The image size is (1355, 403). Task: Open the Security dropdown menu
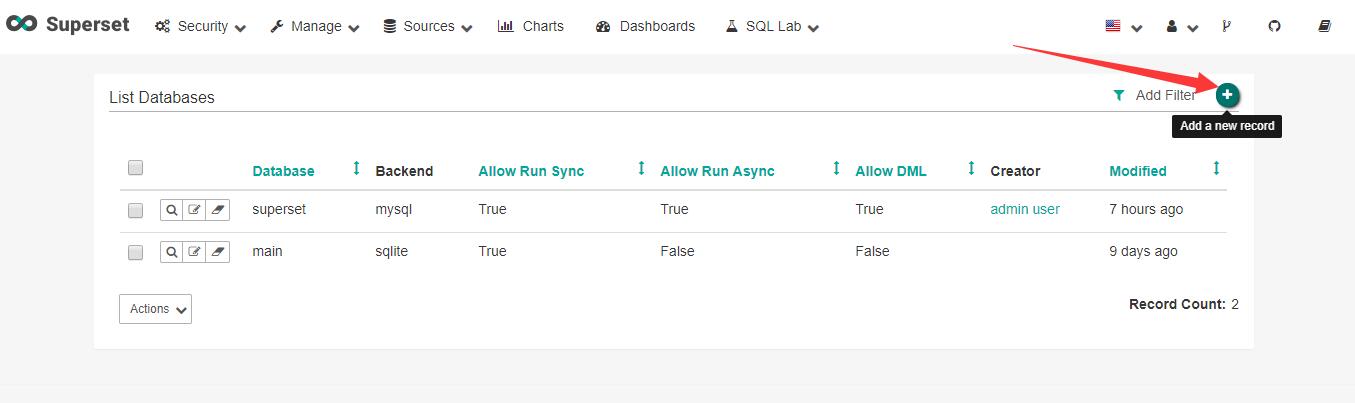(x=200, y=27)
